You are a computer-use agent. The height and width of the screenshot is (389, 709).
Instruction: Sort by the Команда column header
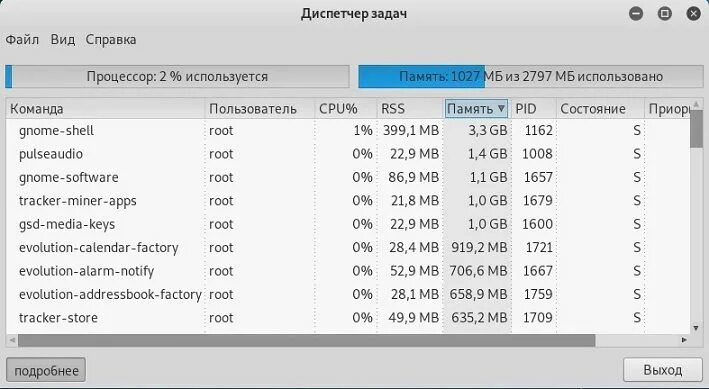(x=105, y=109)
